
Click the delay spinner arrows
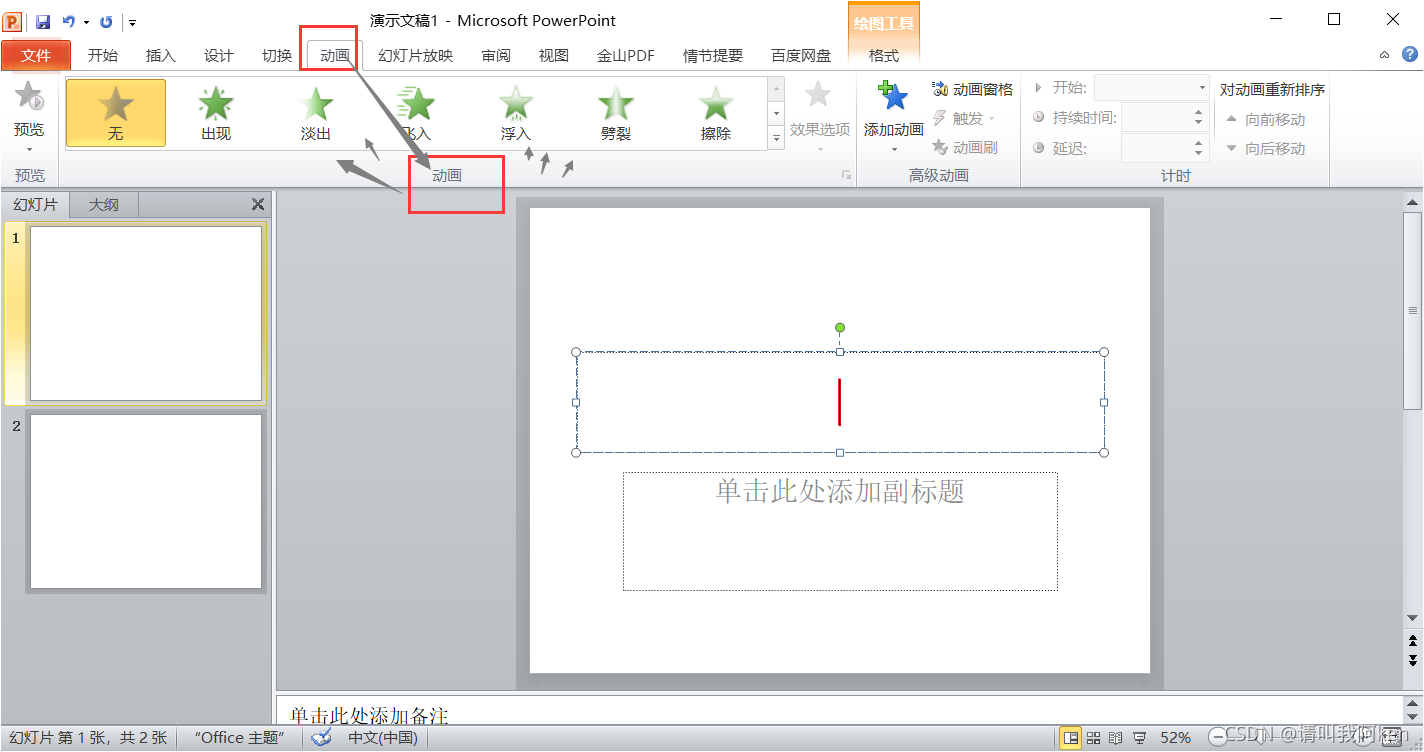coord(1201,148)
